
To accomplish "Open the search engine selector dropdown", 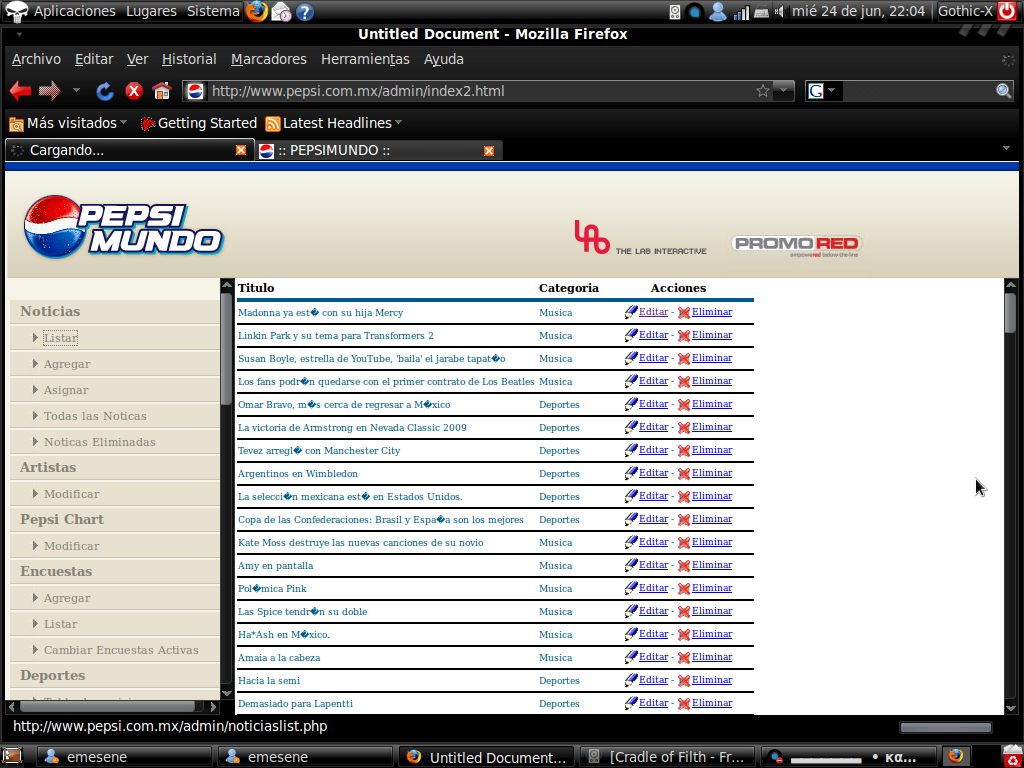I will coord(822,91).
